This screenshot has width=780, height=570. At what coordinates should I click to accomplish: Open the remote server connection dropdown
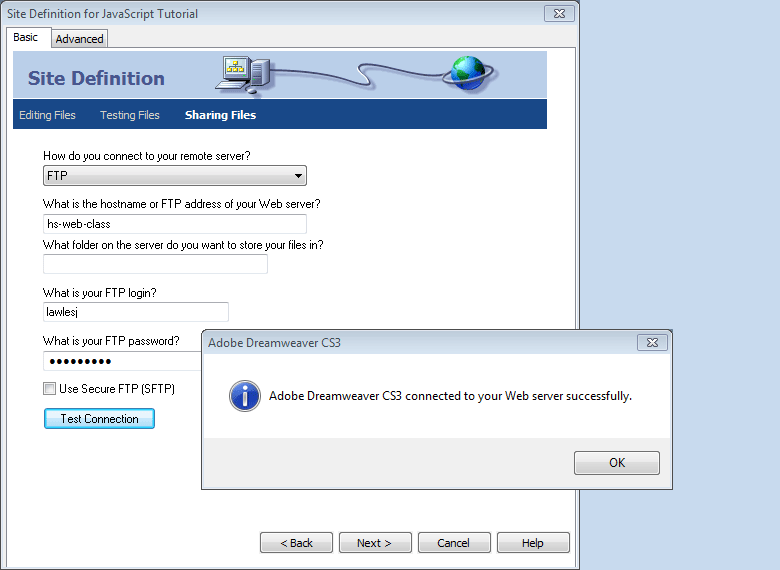click(x=175, y=176)
